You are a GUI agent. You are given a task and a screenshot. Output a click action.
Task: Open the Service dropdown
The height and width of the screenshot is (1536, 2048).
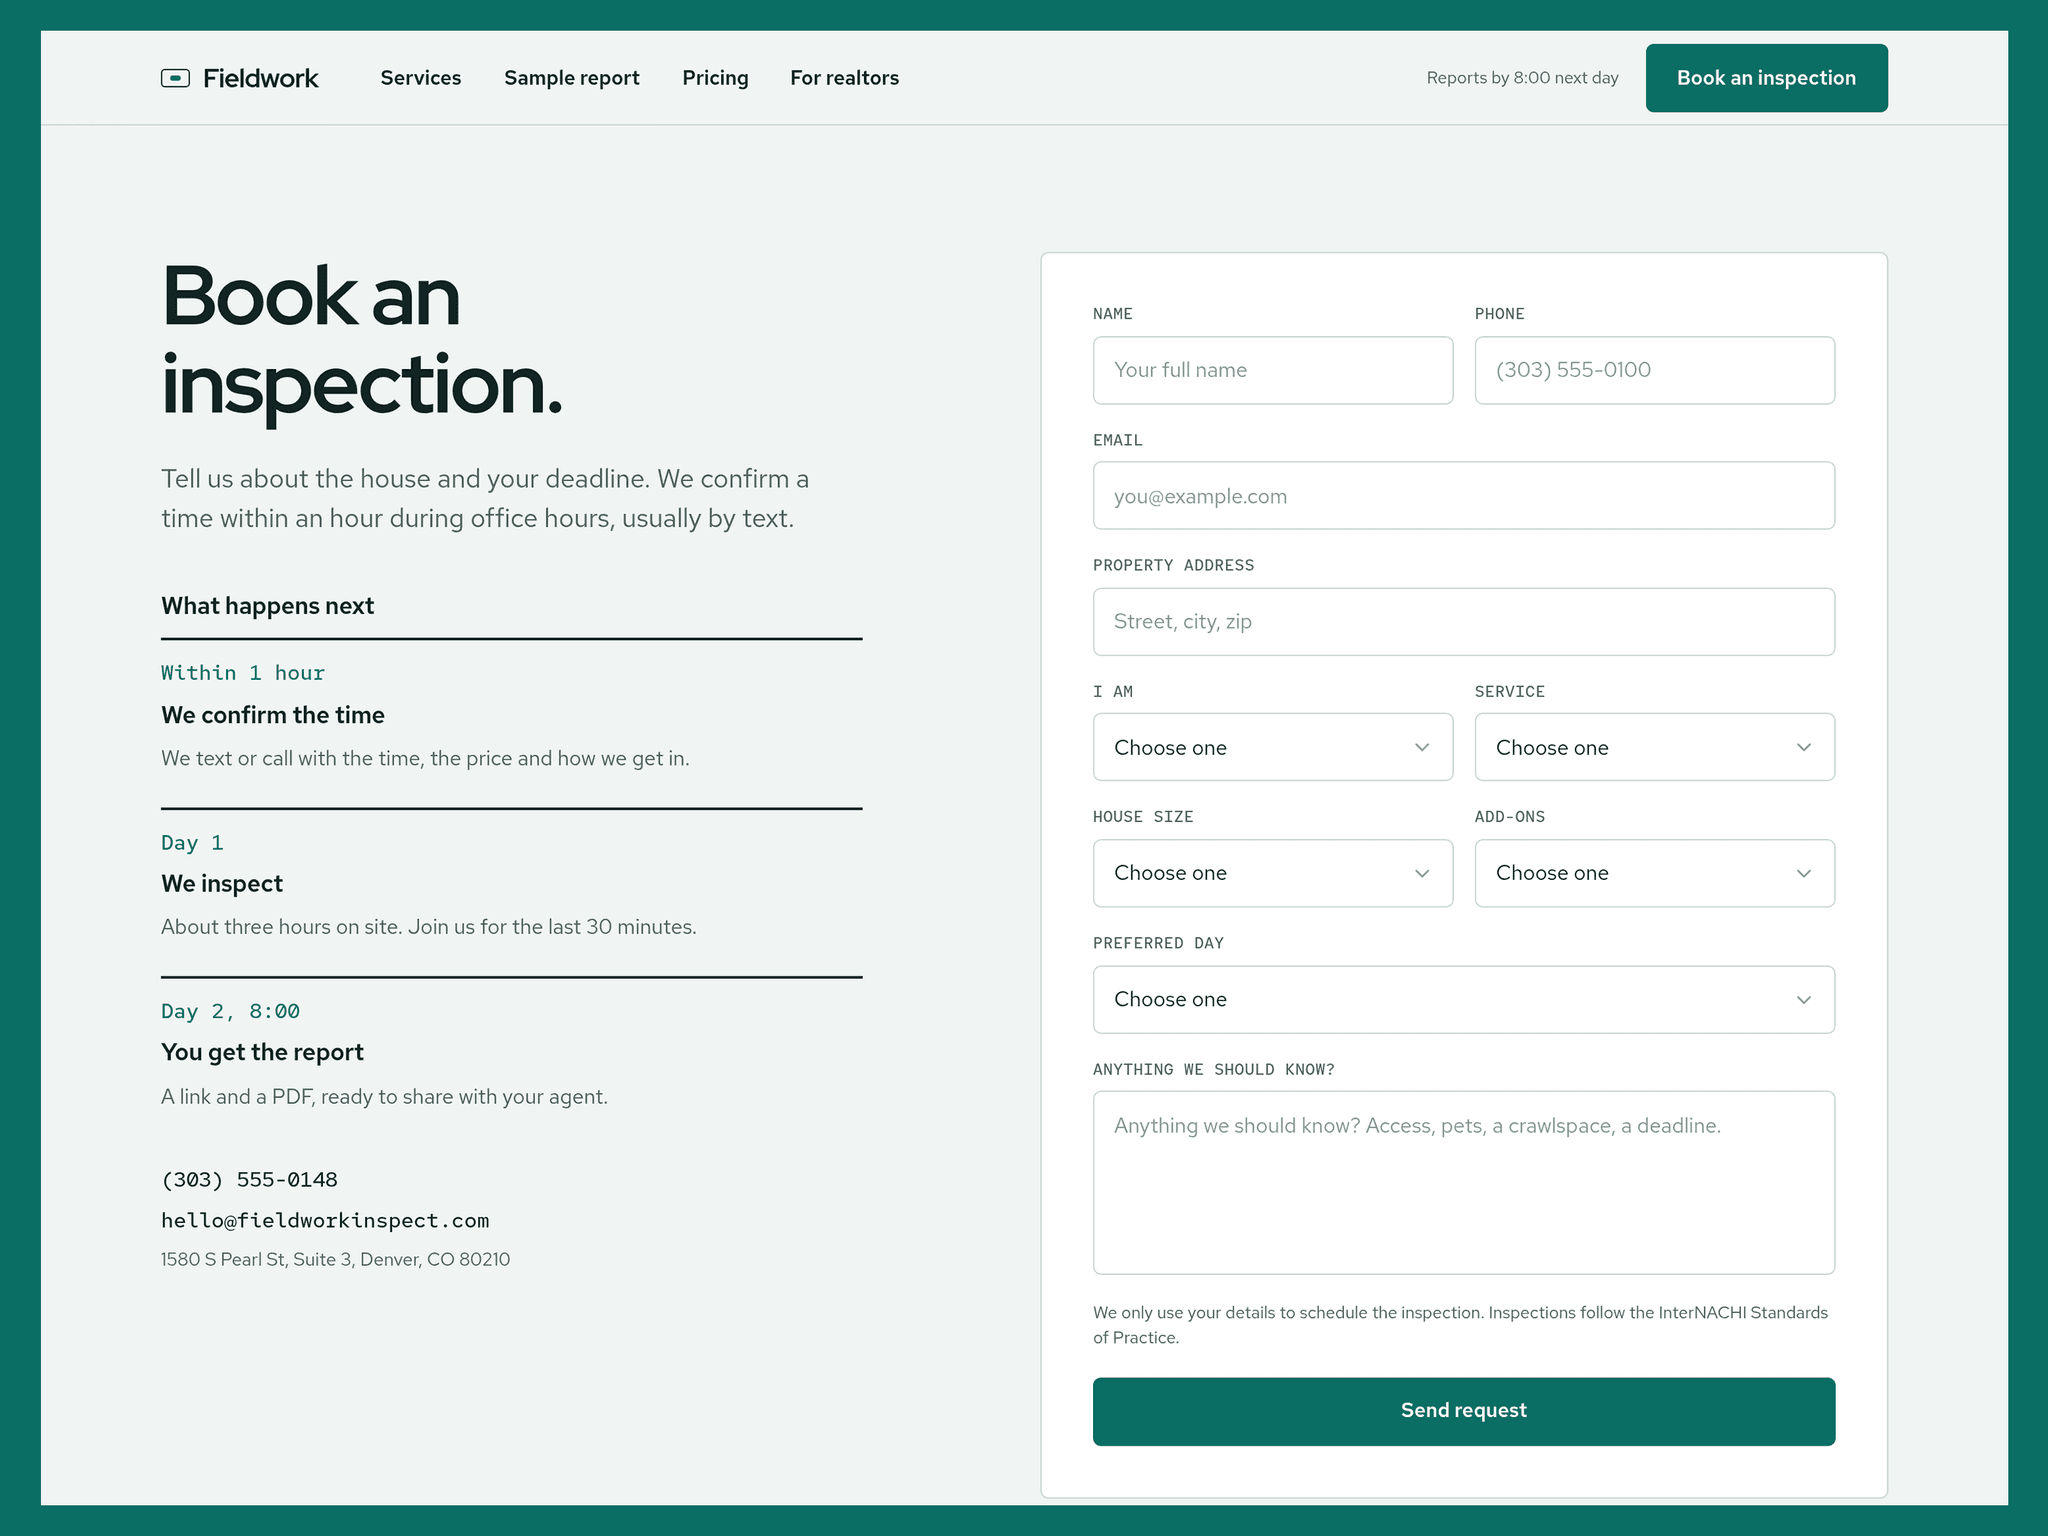click(x=1654, y=747)
